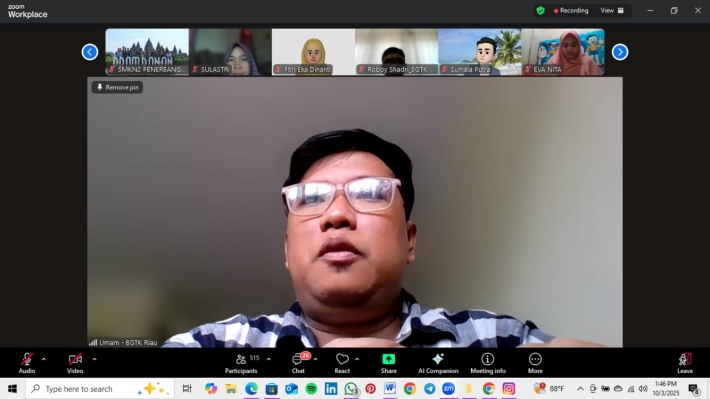Go to next participant thumbnails
Viewport: 710px width, 399px height.
point(620,52)
